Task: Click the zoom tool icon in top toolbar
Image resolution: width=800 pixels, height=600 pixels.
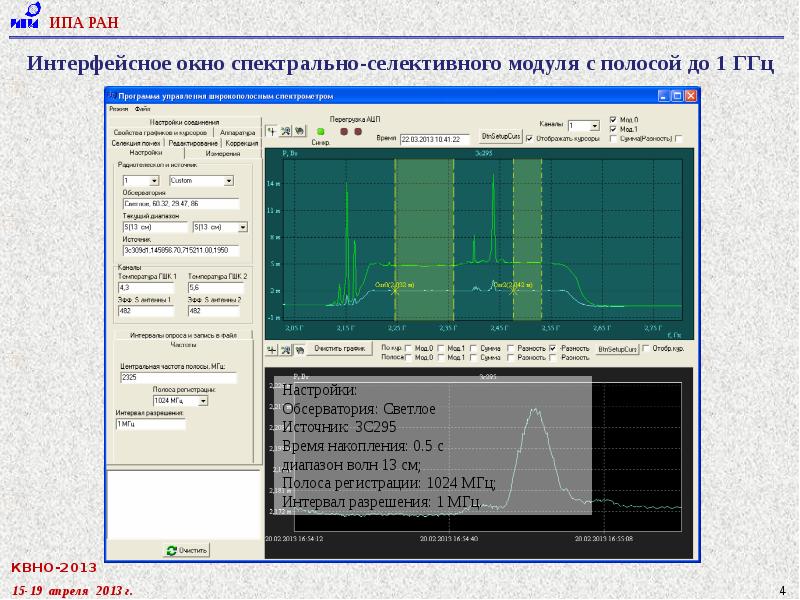Action: click(285, 131)
